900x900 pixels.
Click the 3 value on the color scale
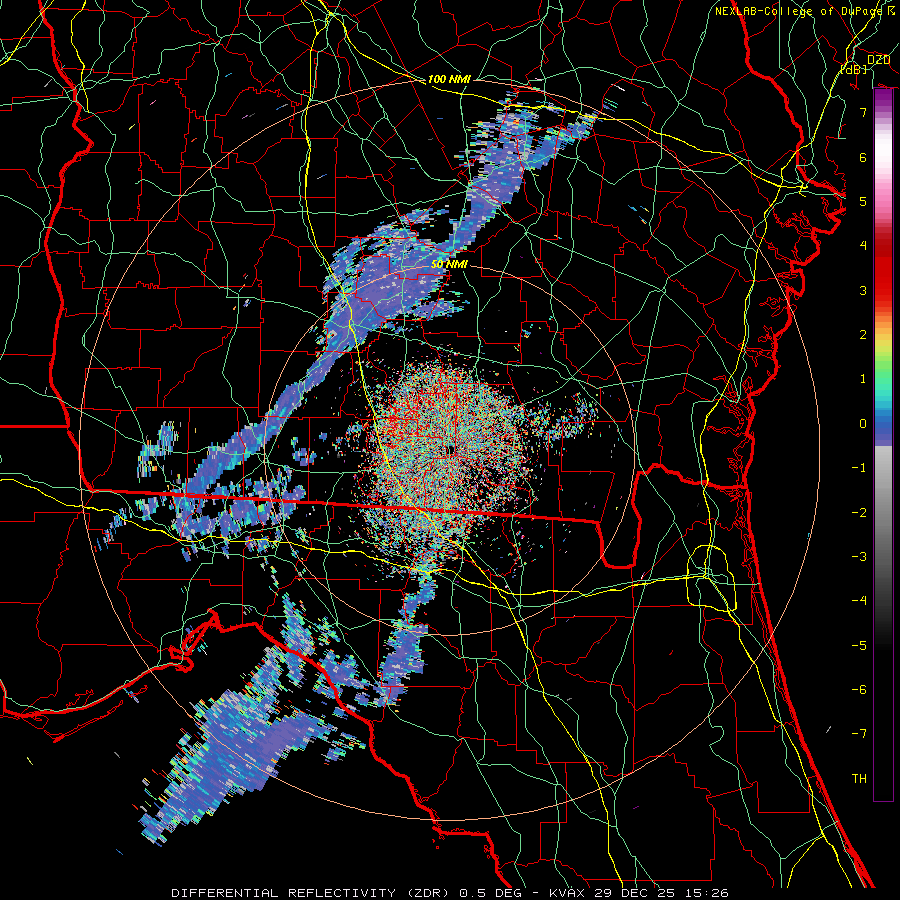[x=863, y=290]
